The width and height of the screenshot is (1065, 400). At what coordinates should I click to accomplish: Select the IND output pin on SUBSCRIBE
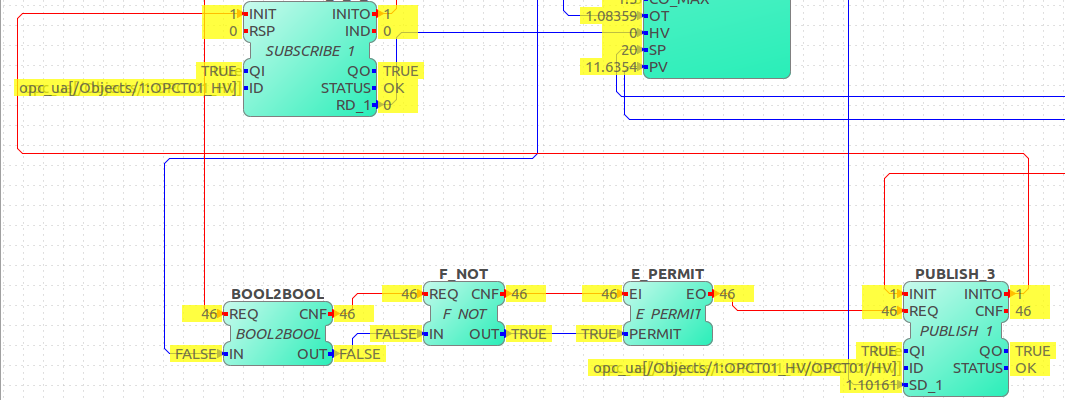click(x=357, y=31)
